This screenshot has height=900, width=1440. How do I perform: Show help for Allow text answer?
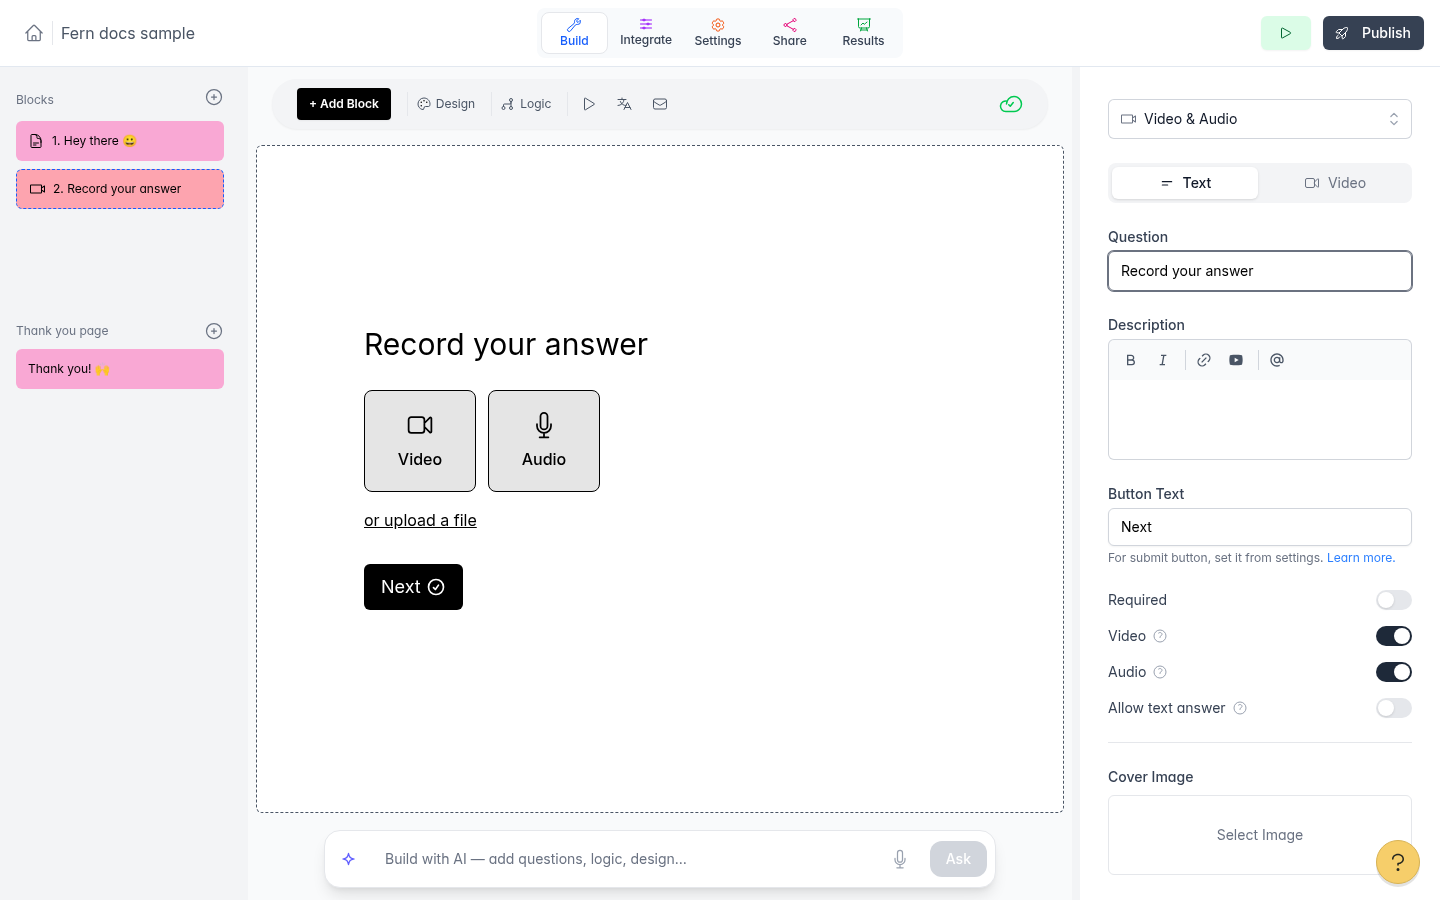(x=1240, y=708)
